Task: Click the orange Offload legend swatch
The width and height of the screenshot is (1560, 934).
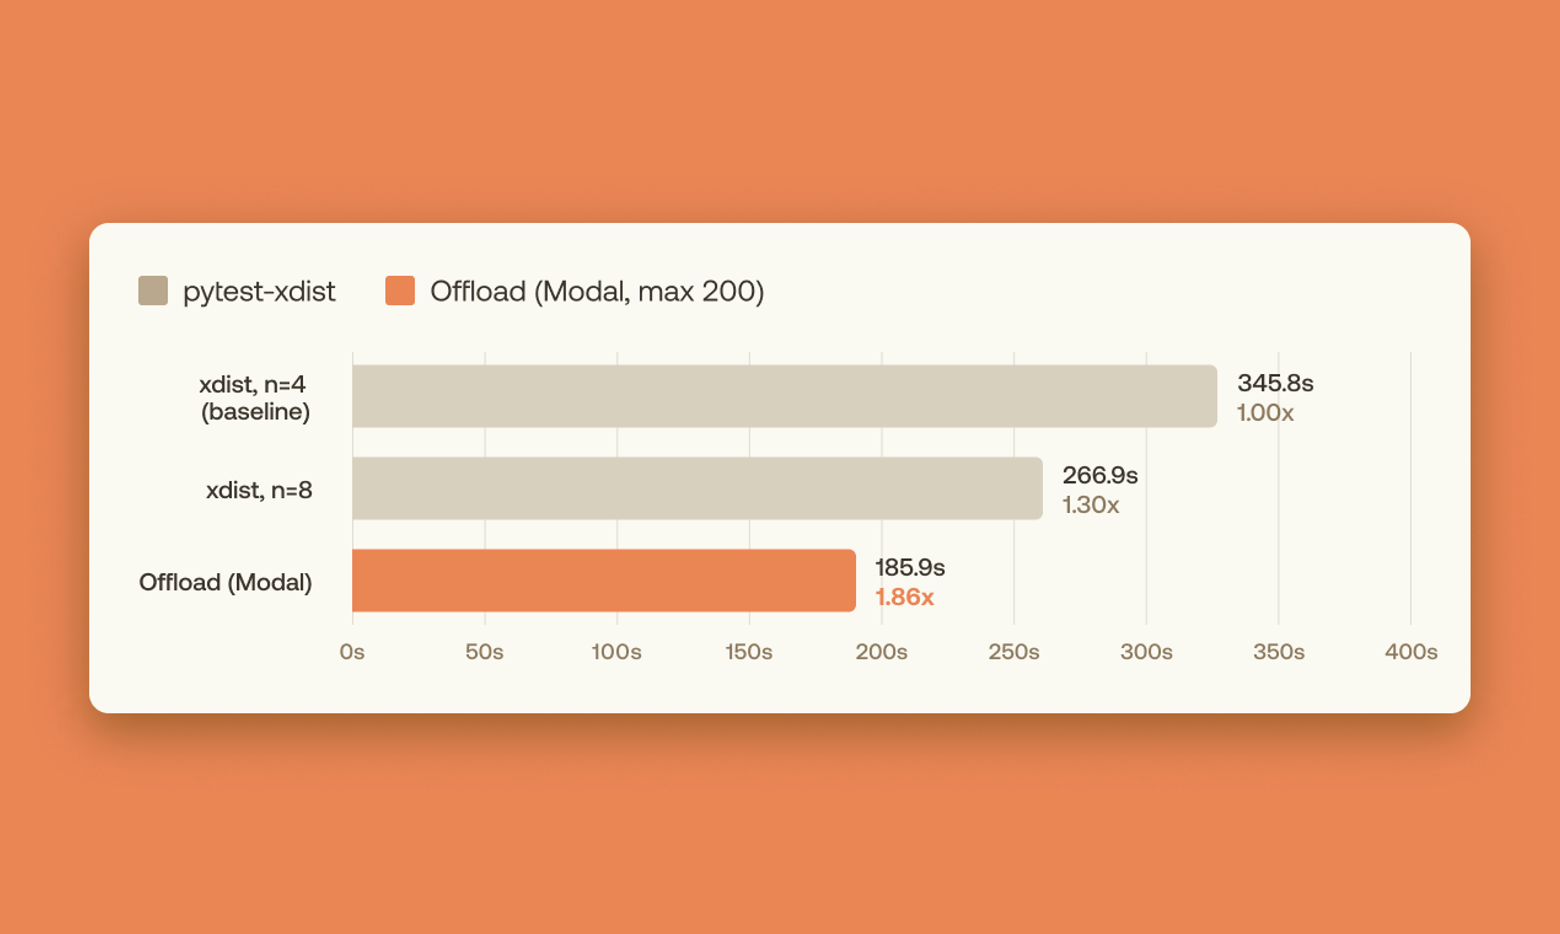Action: click(x=400, y=291)
